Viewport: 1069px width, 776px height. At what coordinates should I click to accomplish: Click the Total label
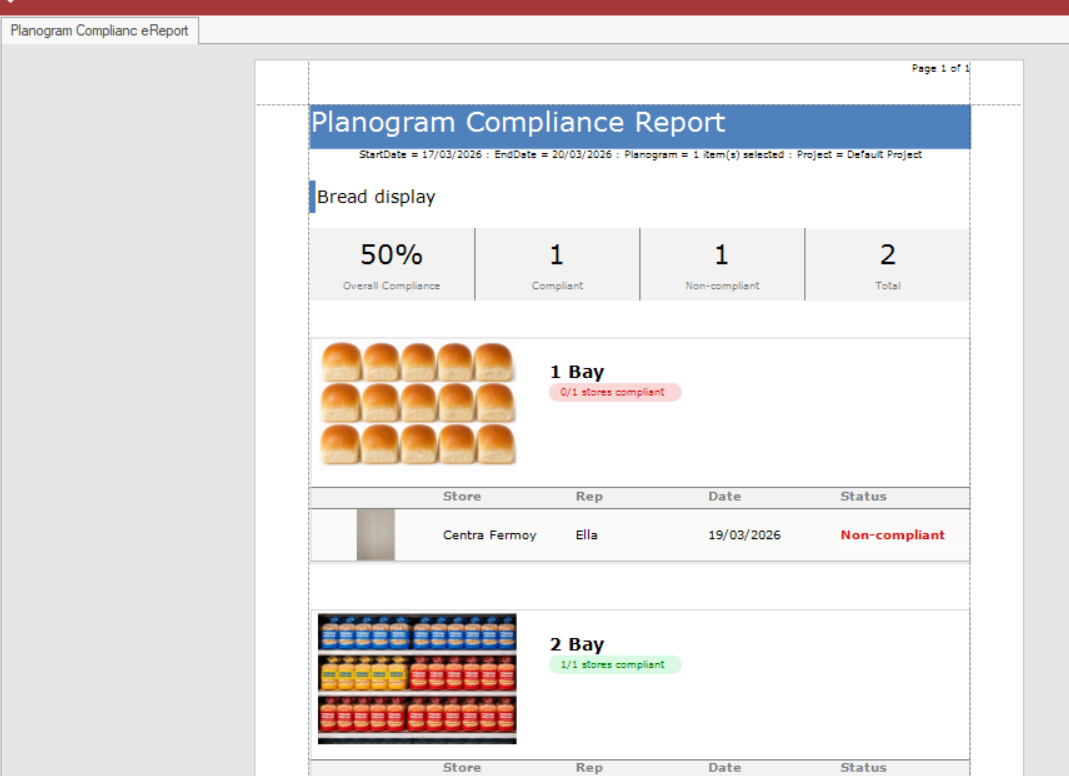pos(888,286)
